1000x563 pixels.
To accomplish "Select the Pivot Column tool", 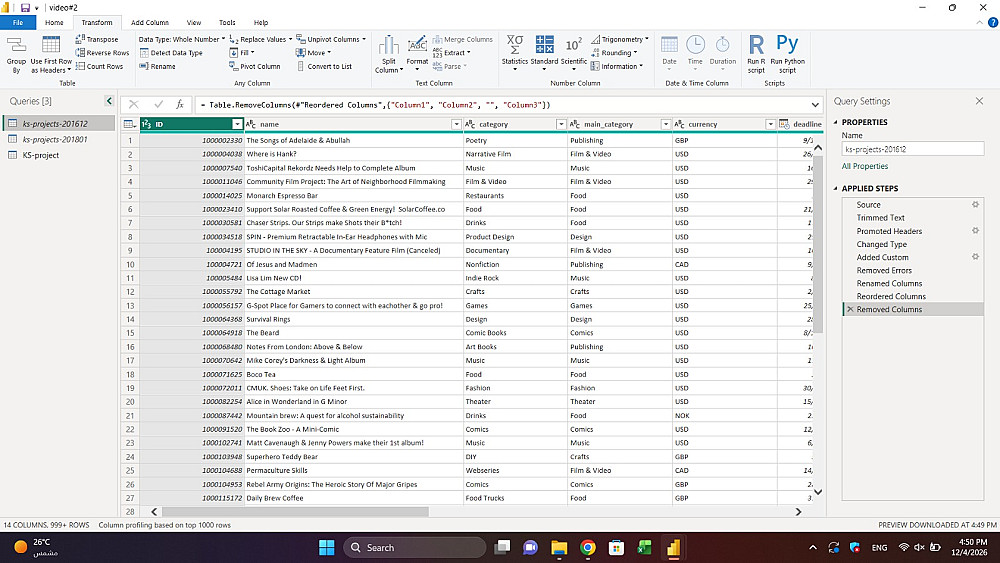I will [x=254, y=66].
